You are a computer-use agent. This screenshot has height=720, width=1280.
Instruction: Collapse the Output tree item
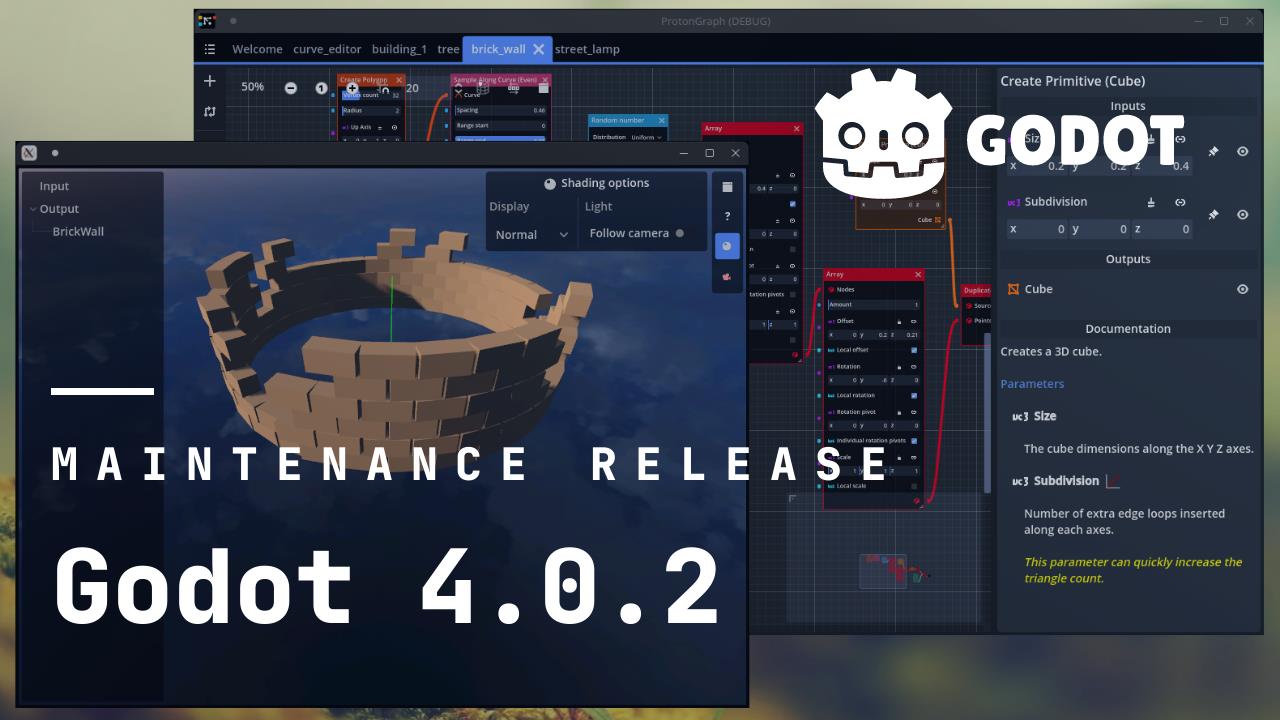[33, 208]
